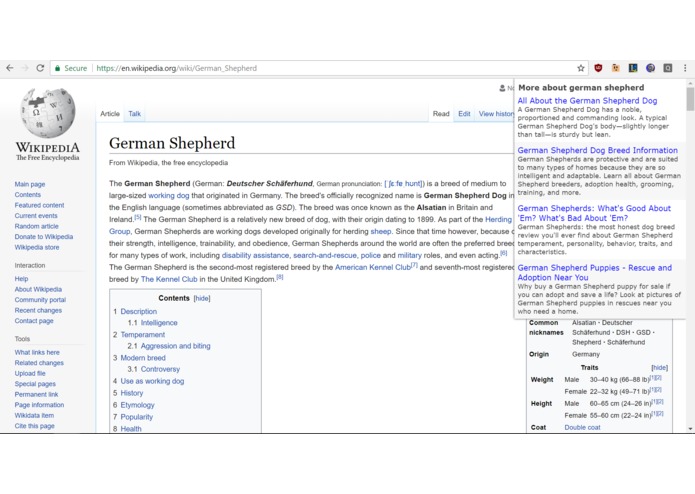The height and width of the screenshot is (494, 695).
Task: Open the gray square extension icon
Action: (x=668, y=68)
